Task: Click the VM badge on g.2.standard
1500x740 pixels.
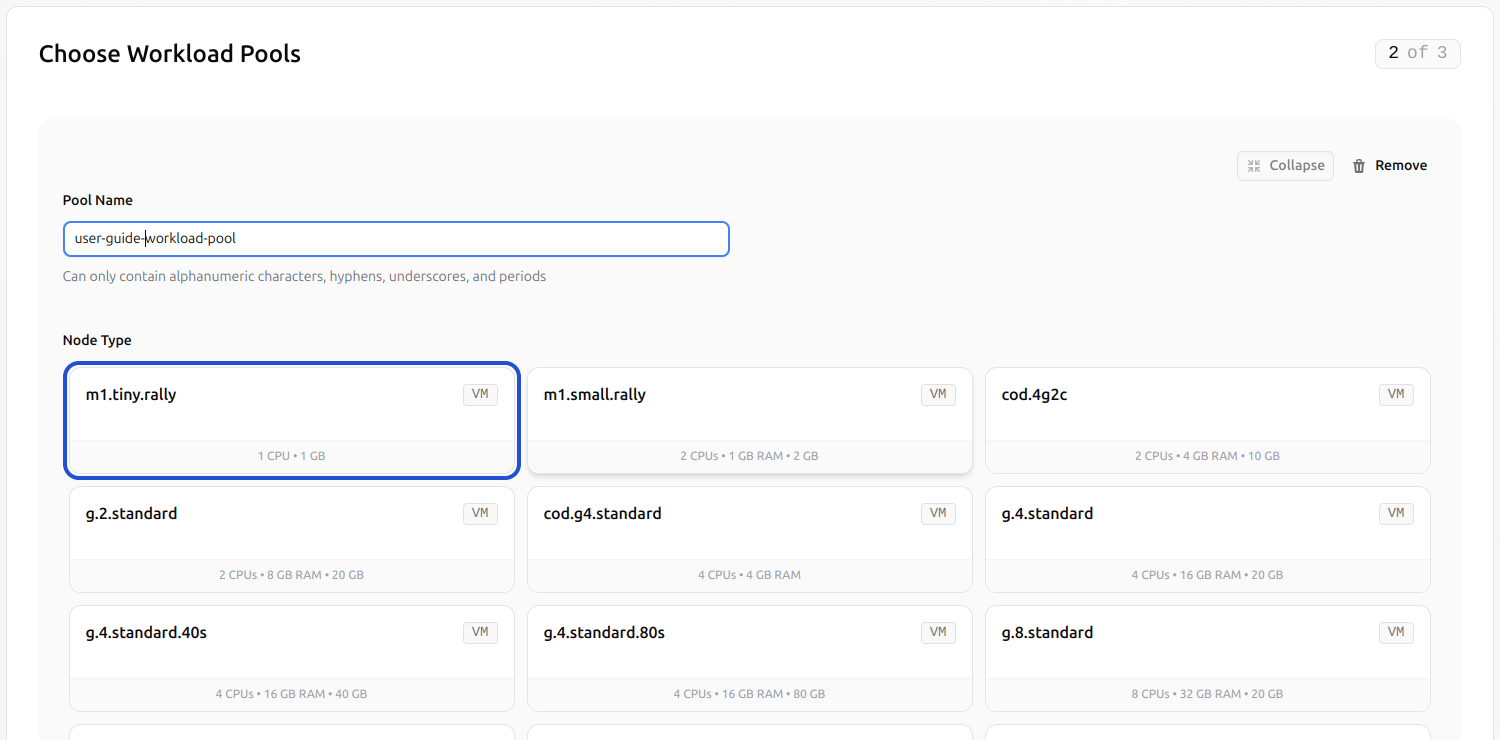Action: pos(480,513)
